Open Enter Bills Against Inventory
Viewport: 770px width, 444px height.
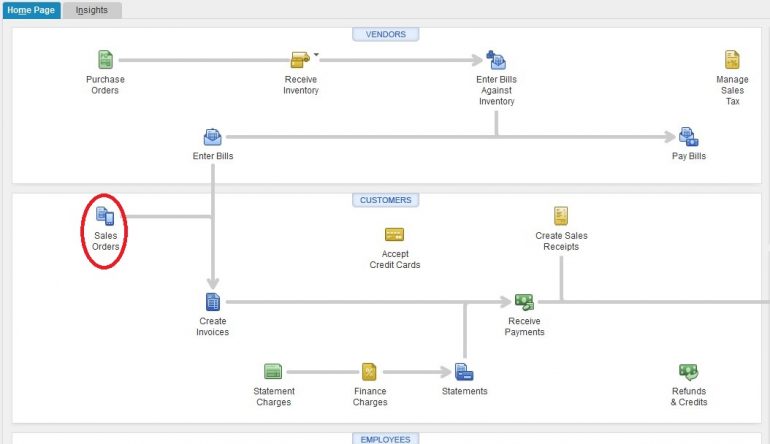coord(496,60)
